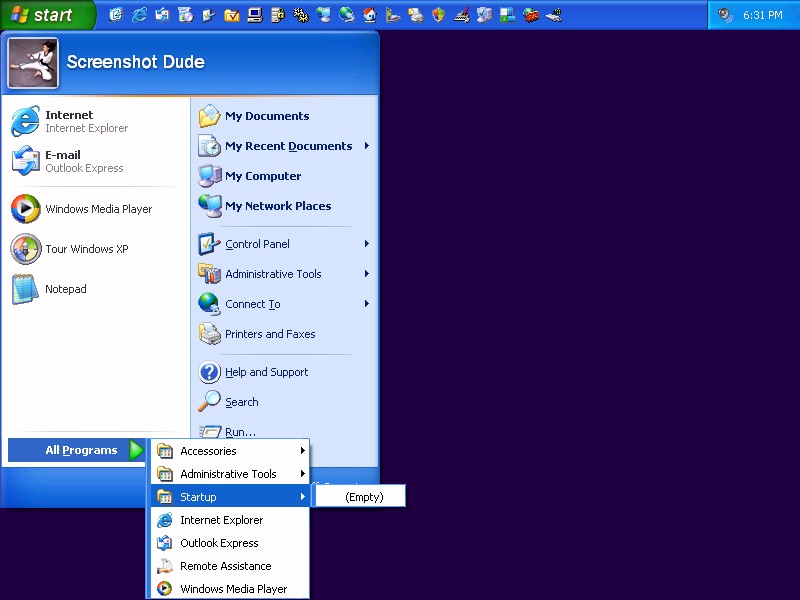Open My Network Places
The width and height of the screenshot is (800, 600).
(277, 206)
